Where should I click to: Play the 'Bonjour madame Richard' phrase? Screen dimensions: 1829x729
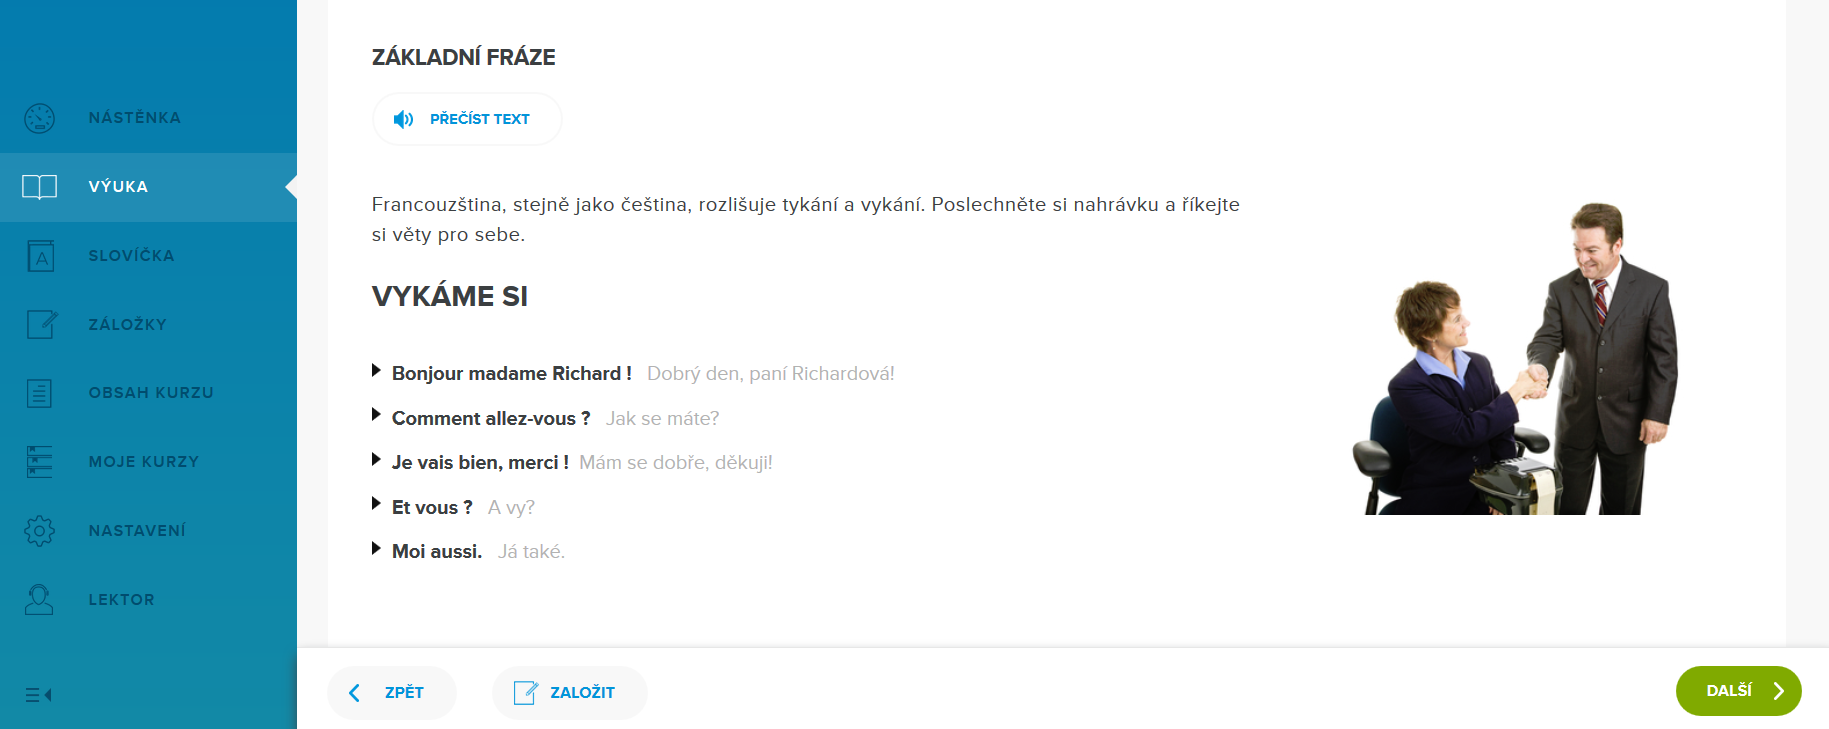(x=377, y=371)
